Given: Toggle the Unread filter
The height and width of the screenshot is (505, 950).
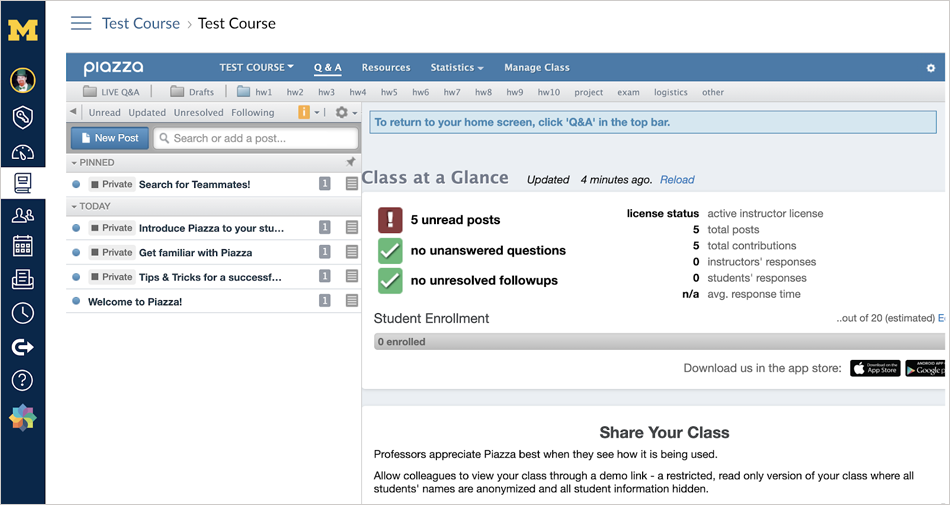Looking at the screenshot, I should [x=105, y=113].
